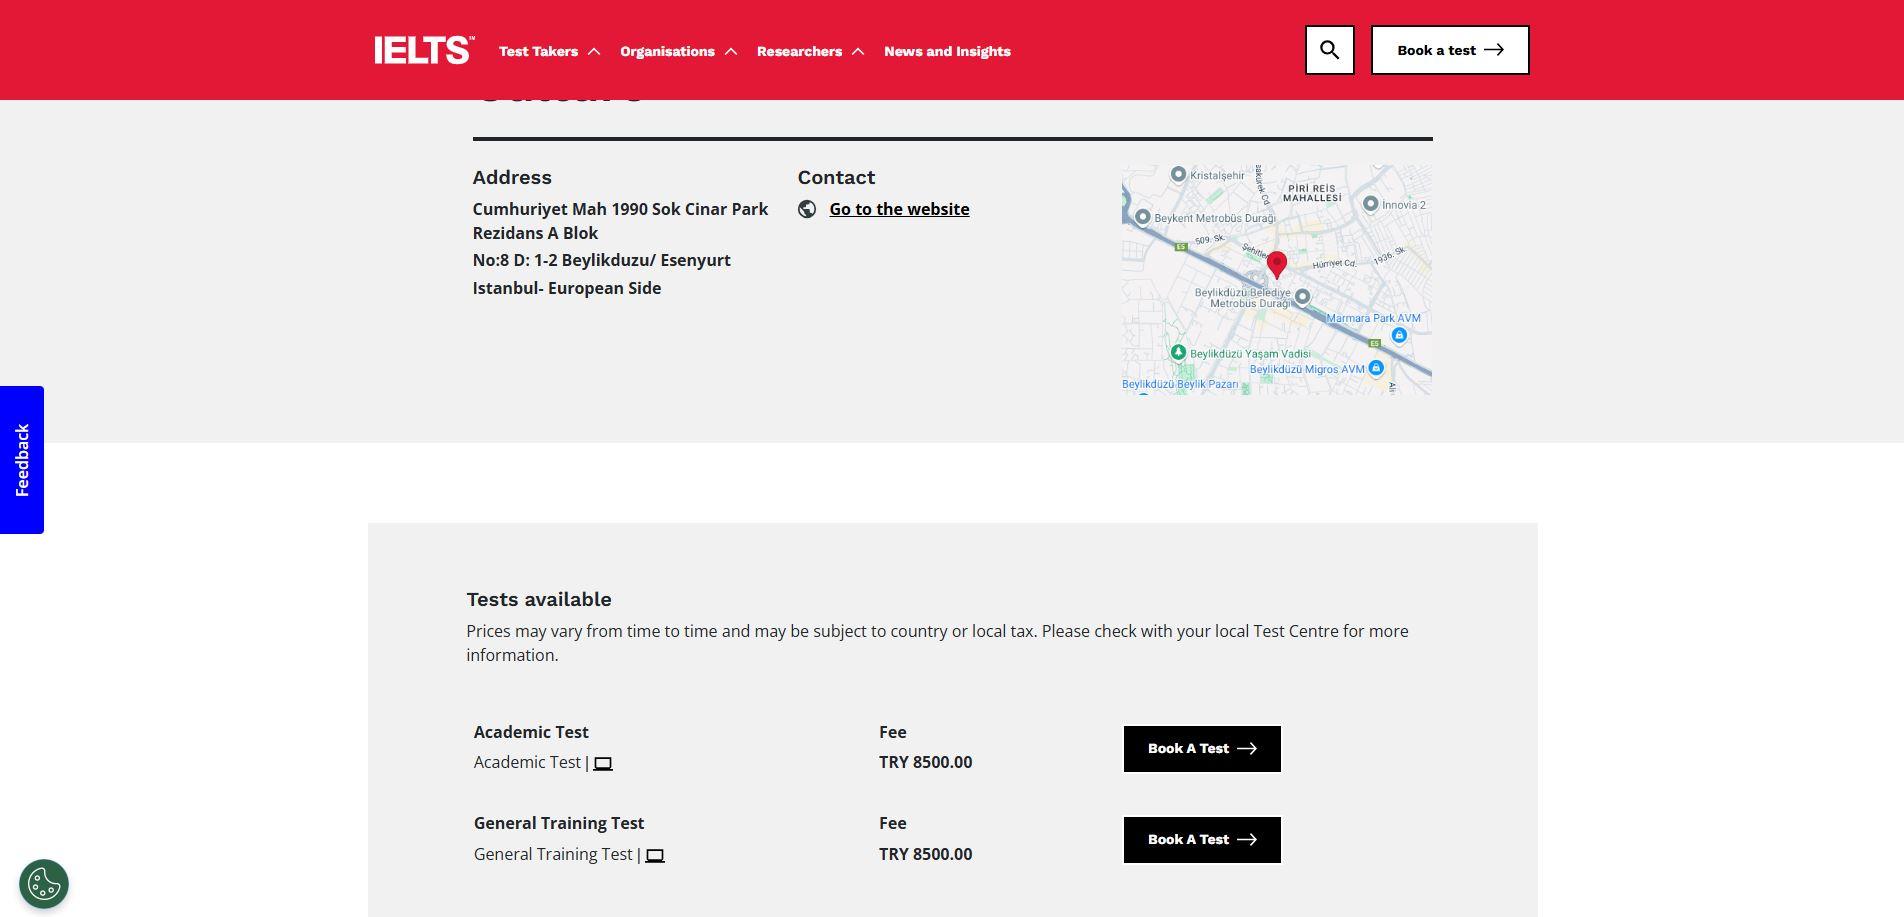This screenshot has height=917, width=1904.
Task: Click the Beykent Metrobüs Durağı marker
Action: [1142, 217]
